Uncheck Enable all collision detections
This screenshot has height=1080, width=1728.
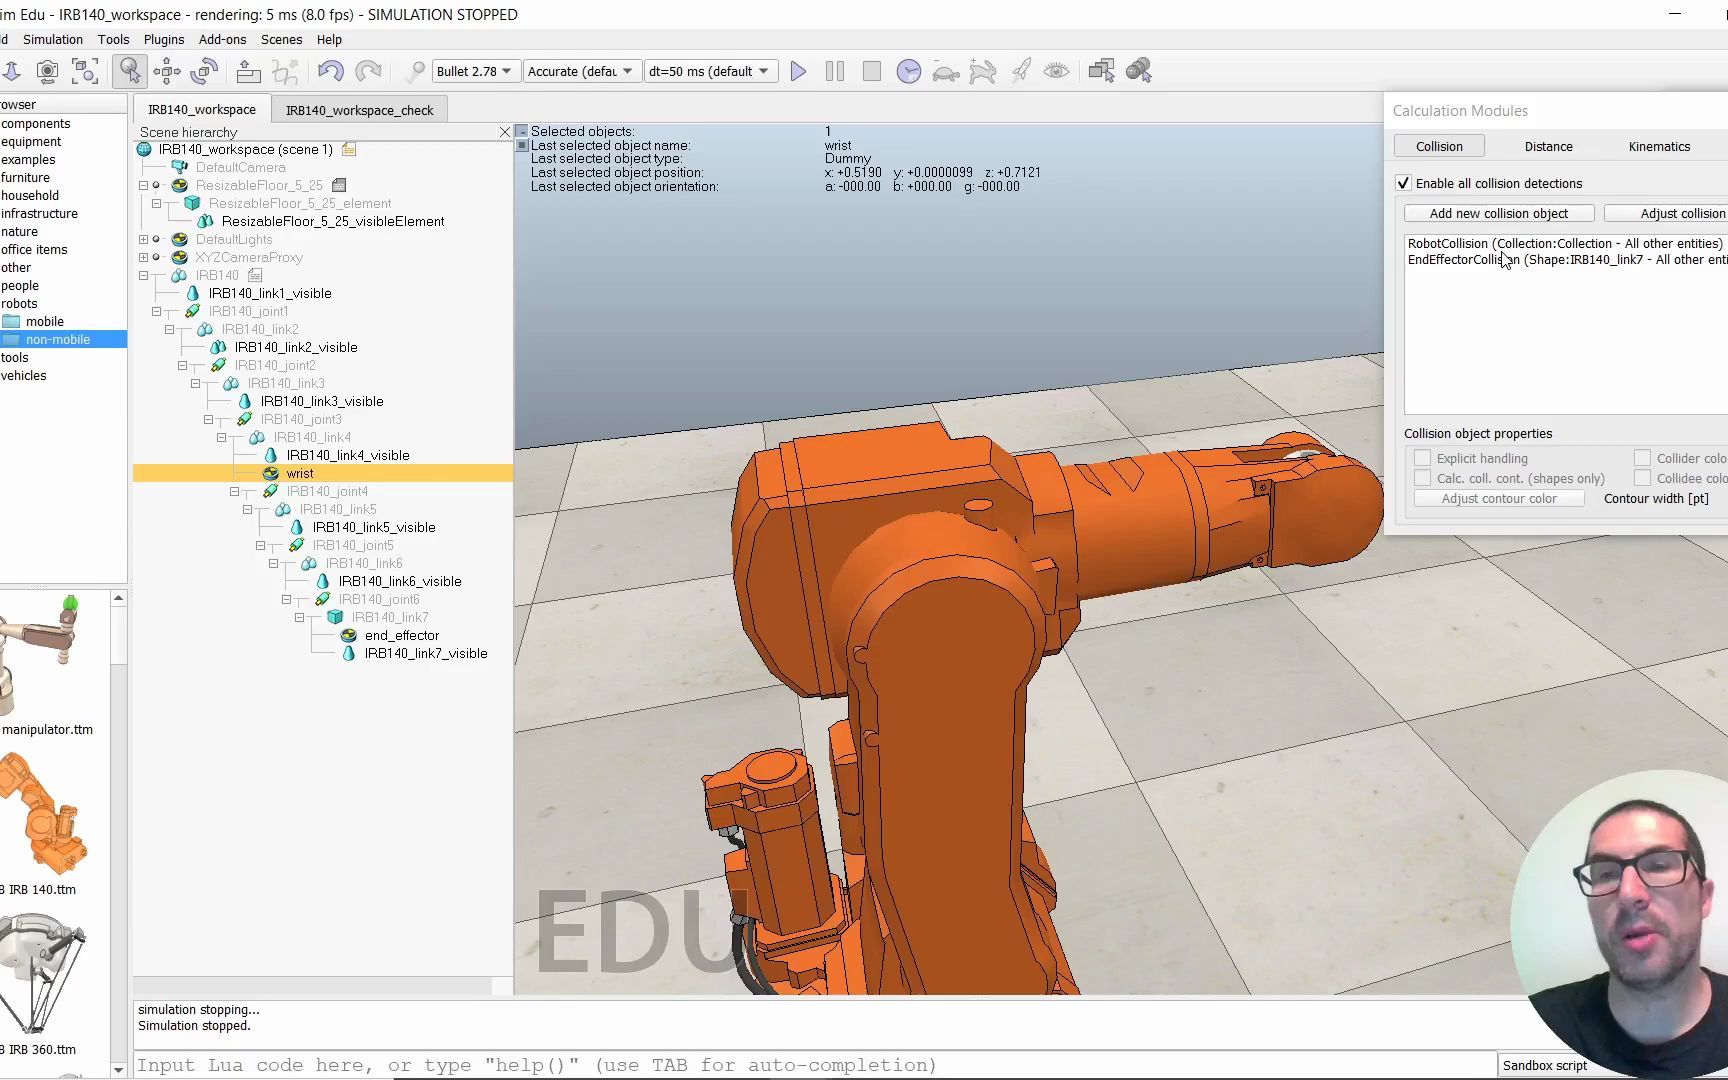click(x=1403, y=183)
